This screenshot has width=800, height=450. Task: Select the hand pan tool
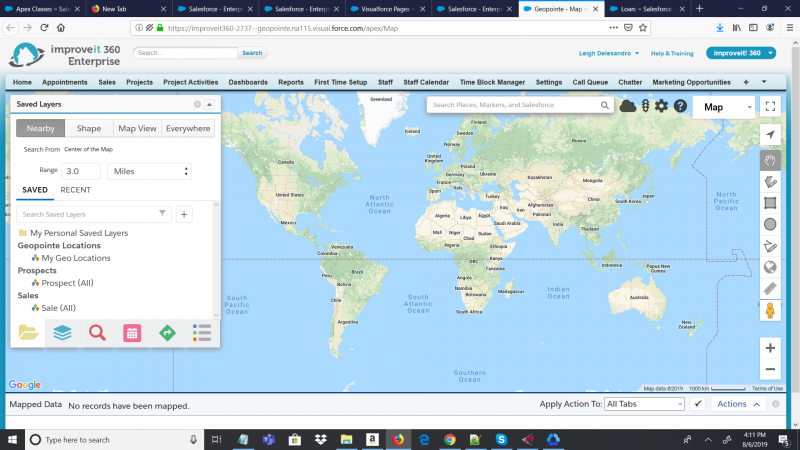pos(770,161)
